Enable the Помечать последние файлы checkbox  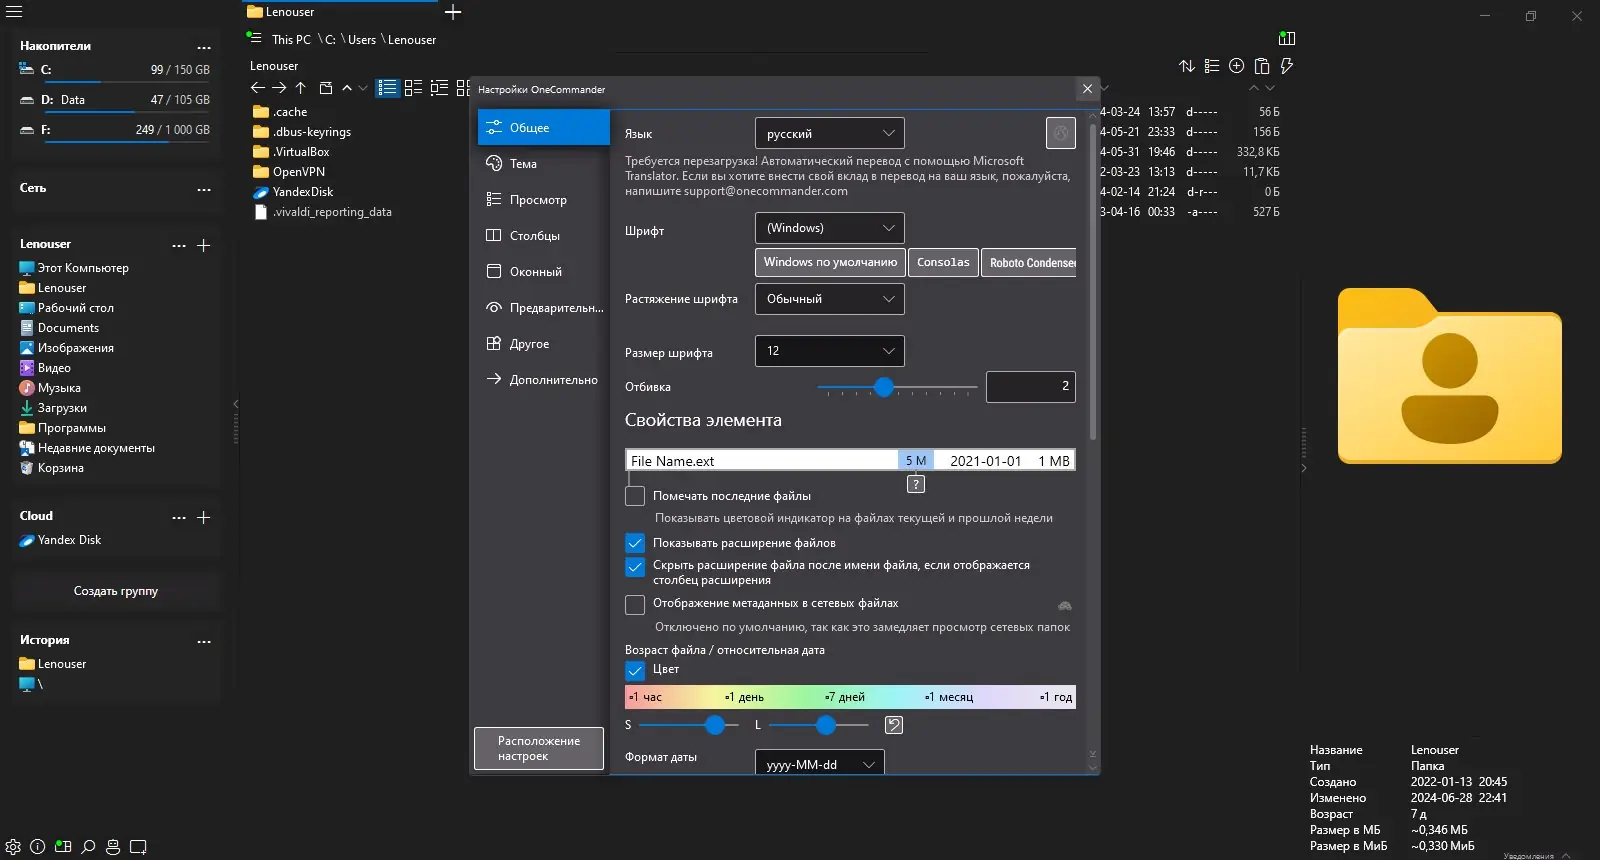(635, 496)
